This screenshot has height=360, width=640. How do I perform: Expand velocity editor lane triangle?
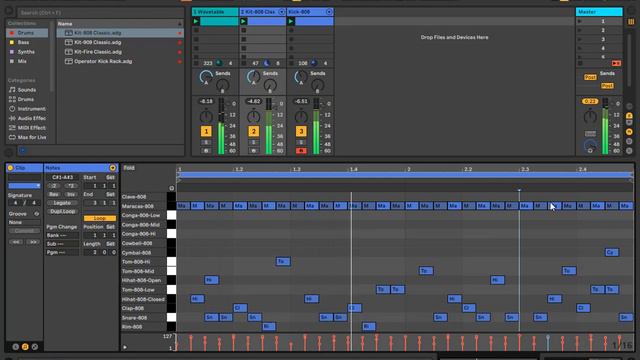(125, 347)
